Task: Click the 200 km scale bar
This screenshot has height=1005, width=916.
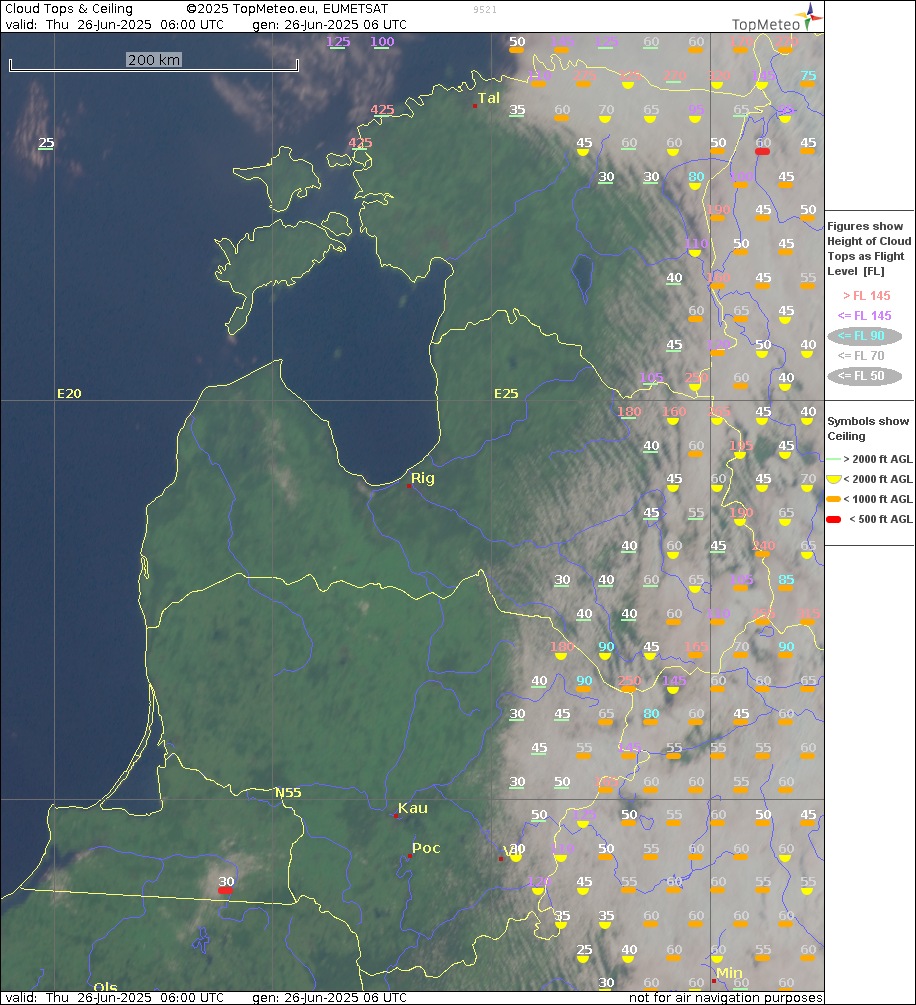Action: (x=154, y=63)
